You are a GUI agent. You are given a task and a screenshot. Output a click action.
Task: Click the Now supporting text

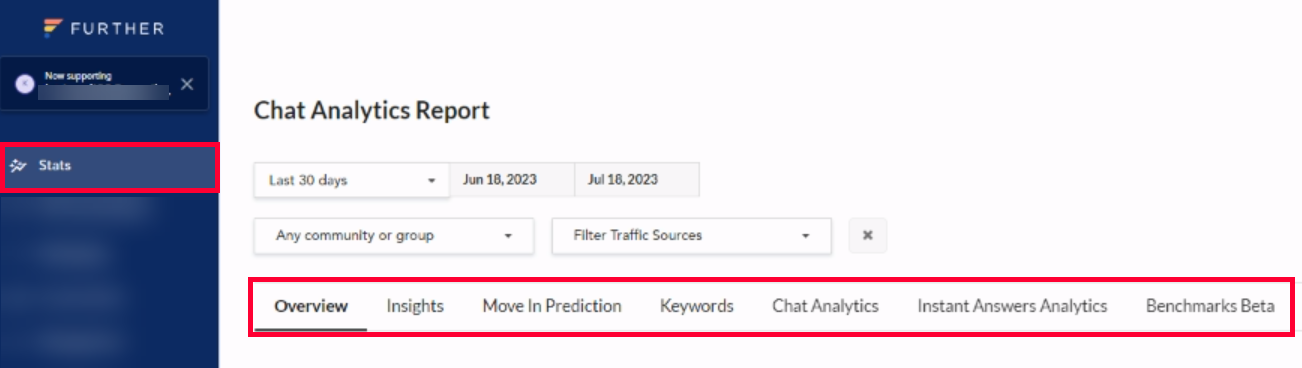[78, 75]
